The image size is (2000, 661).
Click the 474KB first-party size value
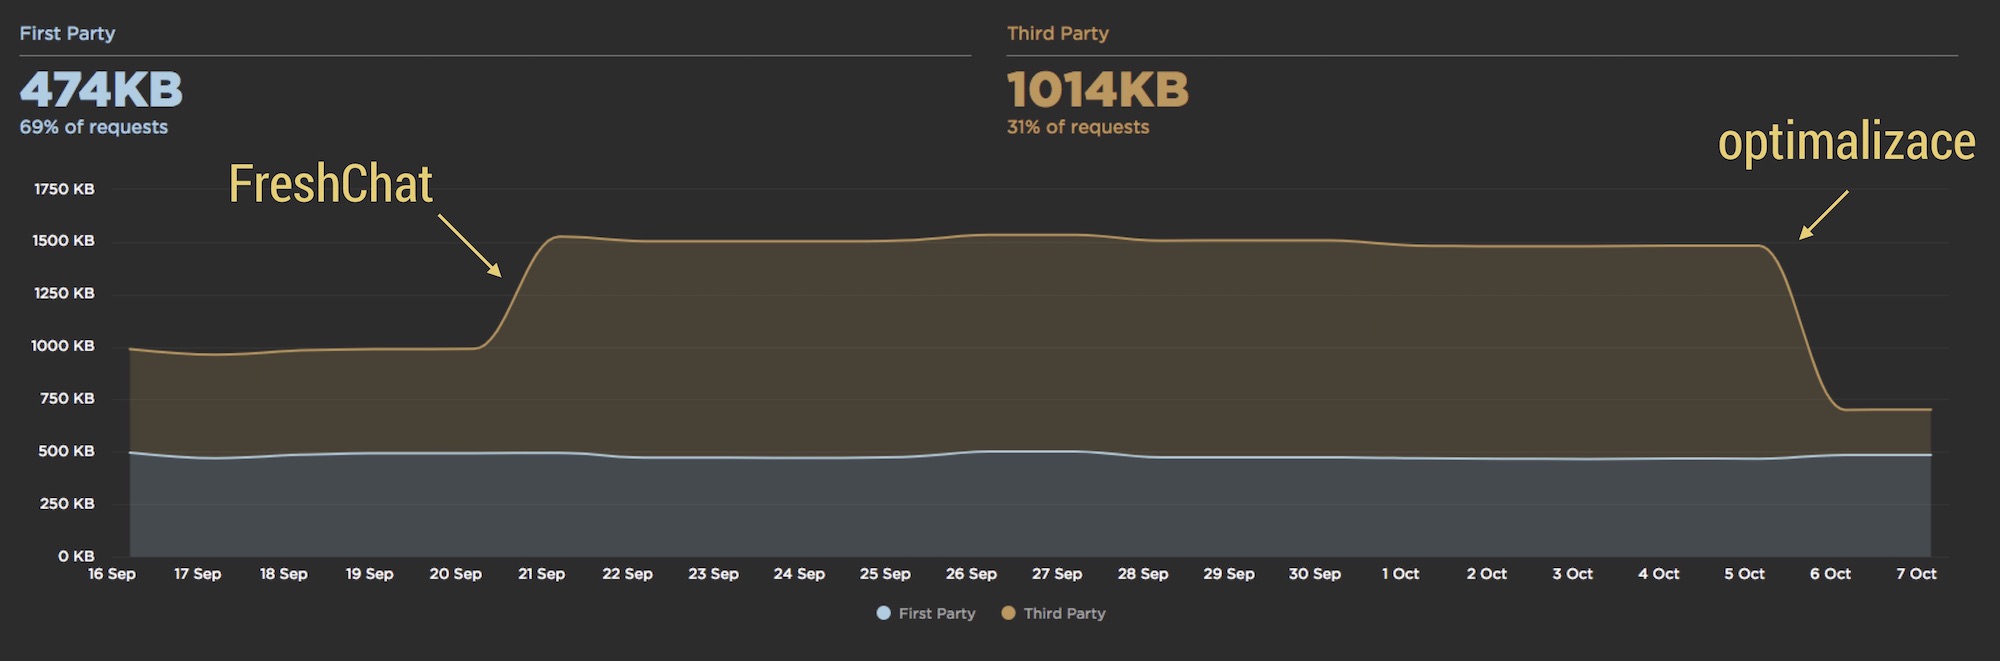coord(101,89)
